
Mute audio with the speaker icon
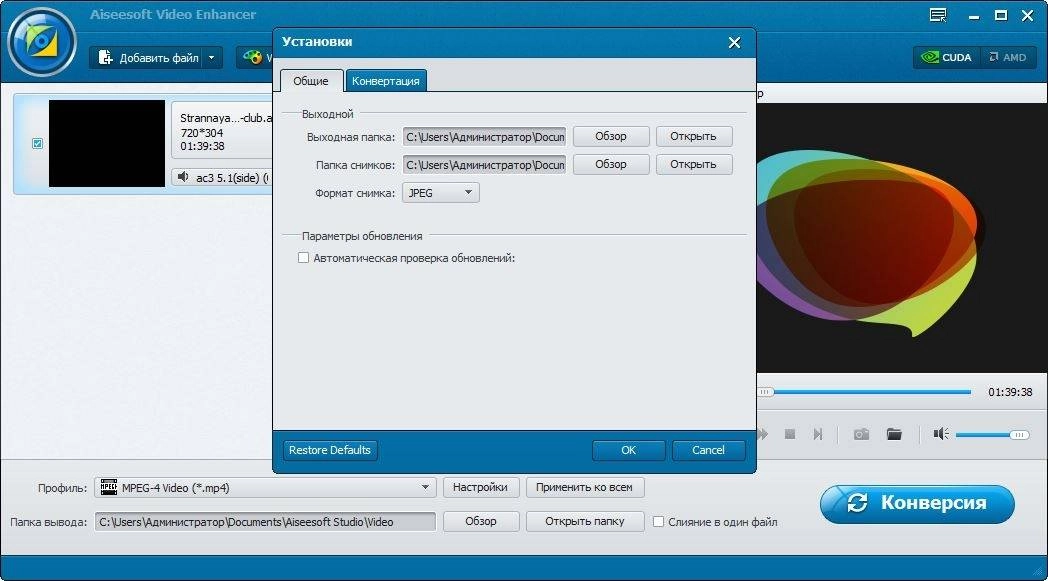point(941,435)
